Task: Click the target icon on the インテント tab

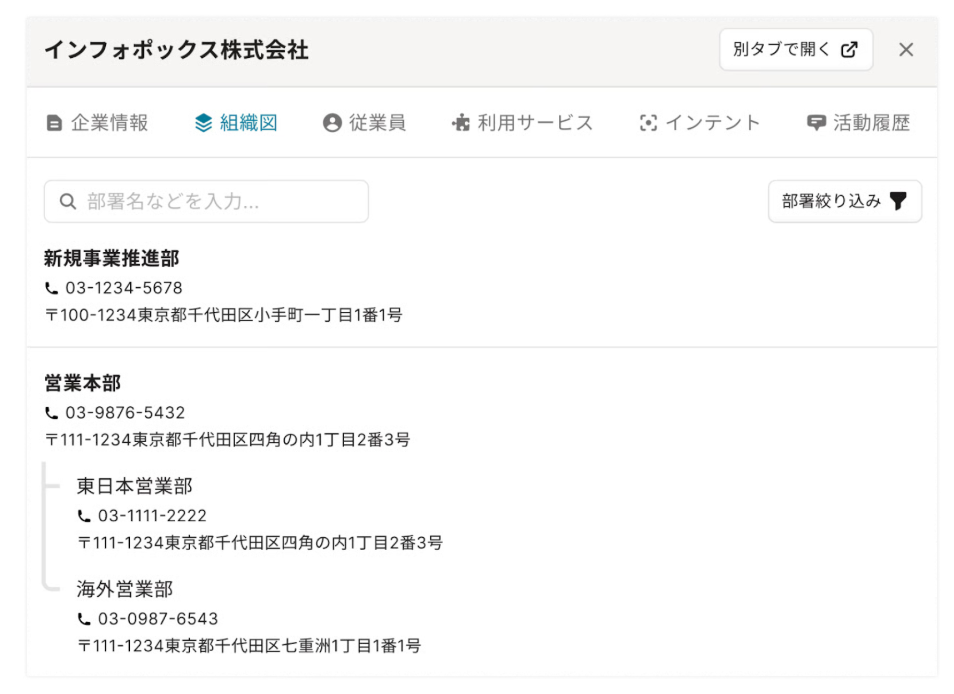Action: (650, 122)
